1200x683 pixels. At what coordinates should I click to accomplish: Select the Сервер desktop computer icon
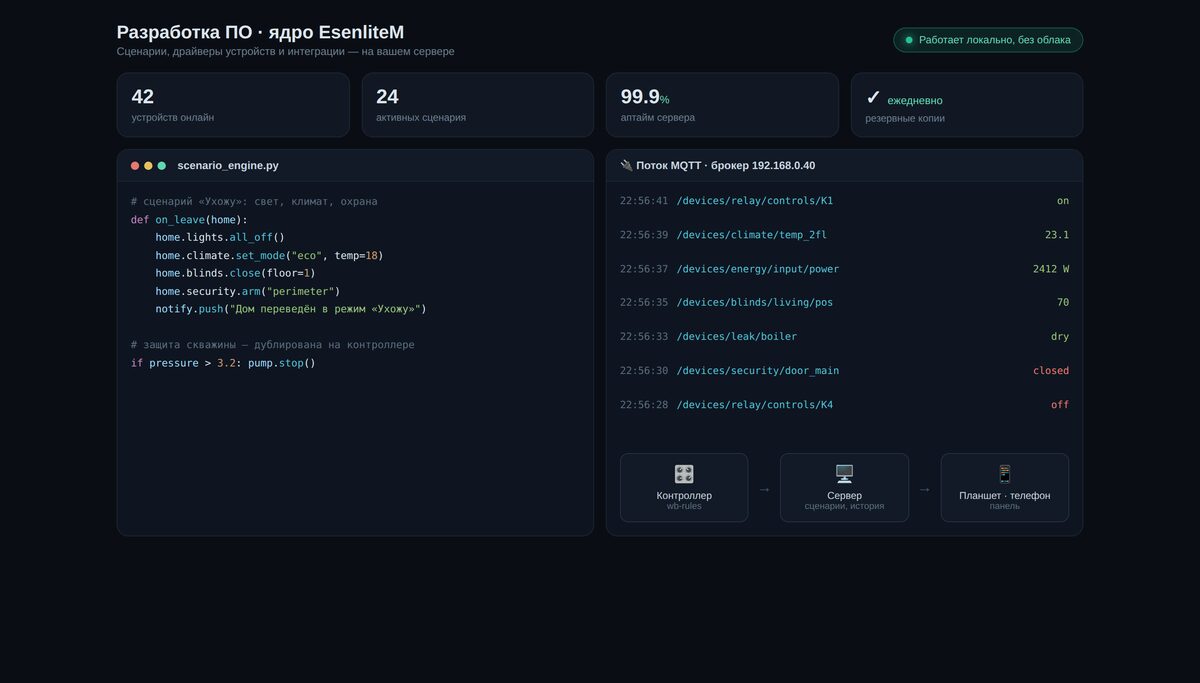point(844,474)
